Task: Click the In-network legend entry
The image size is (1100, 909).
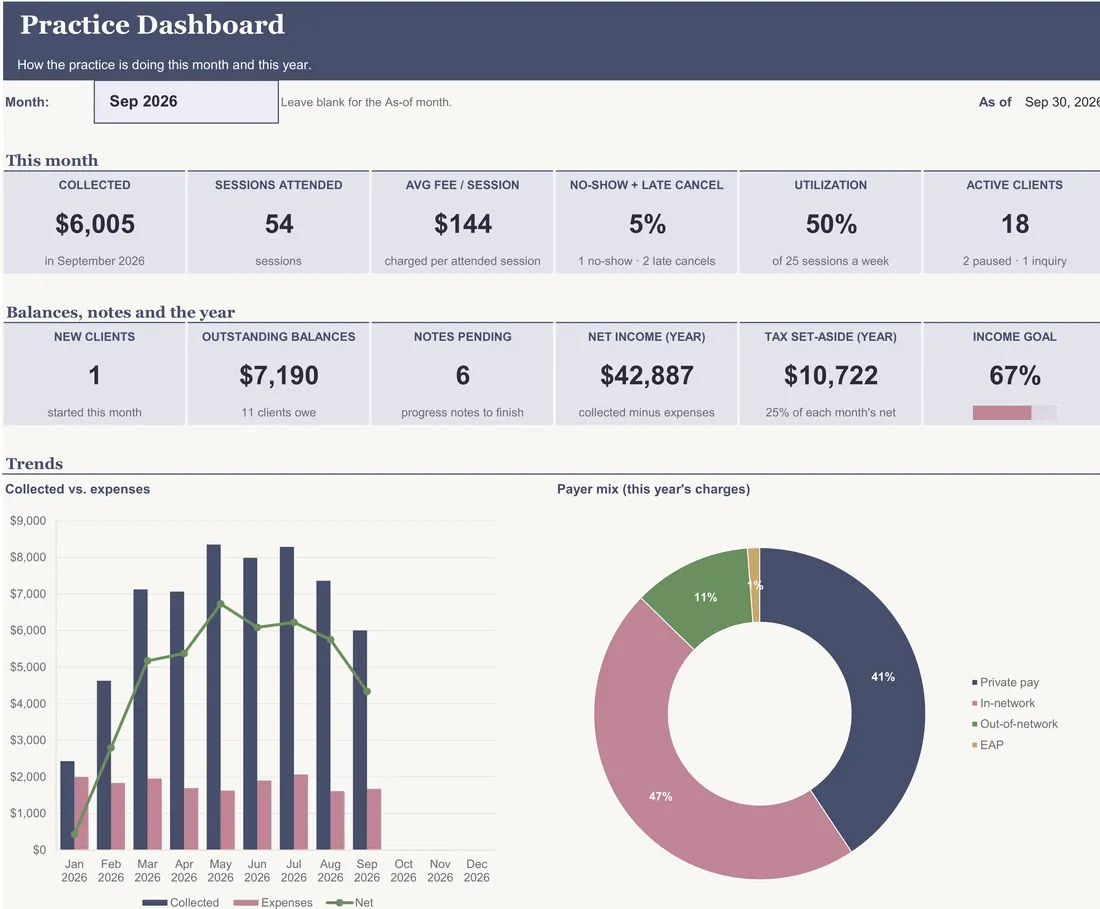Action: 1003,703
